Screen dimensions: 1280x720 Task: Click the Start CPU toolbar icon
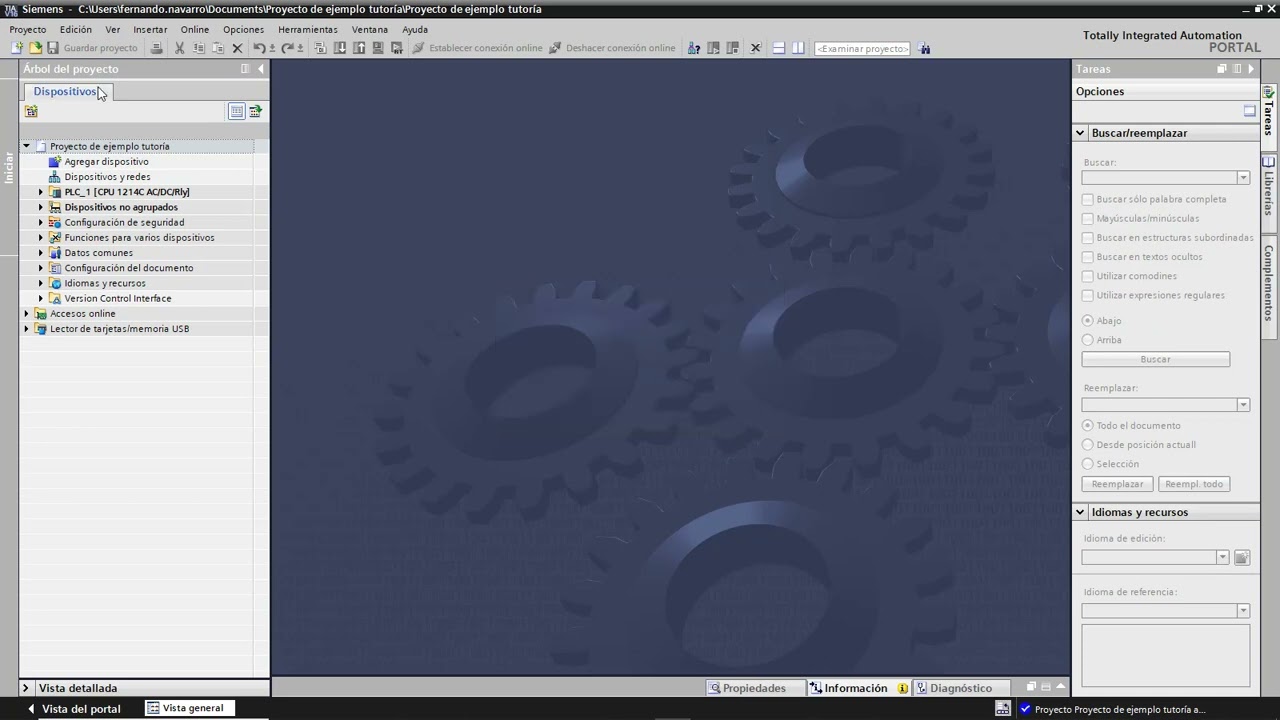pos(713,48)
